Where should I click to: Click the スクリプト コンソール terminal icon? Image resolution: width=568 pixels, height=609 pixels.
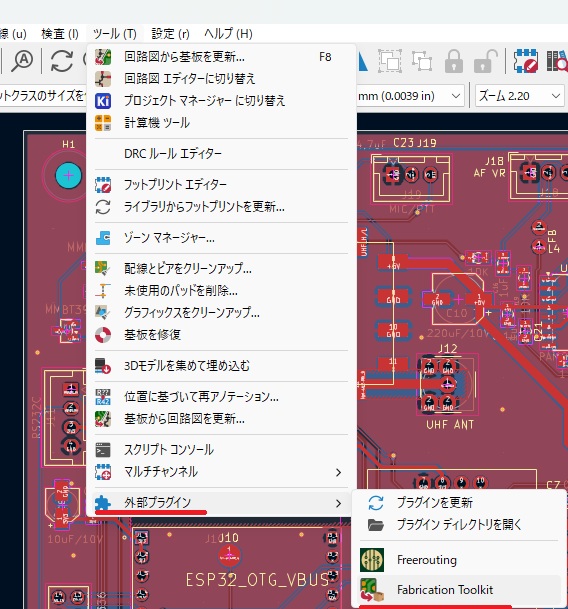point(103,450)
